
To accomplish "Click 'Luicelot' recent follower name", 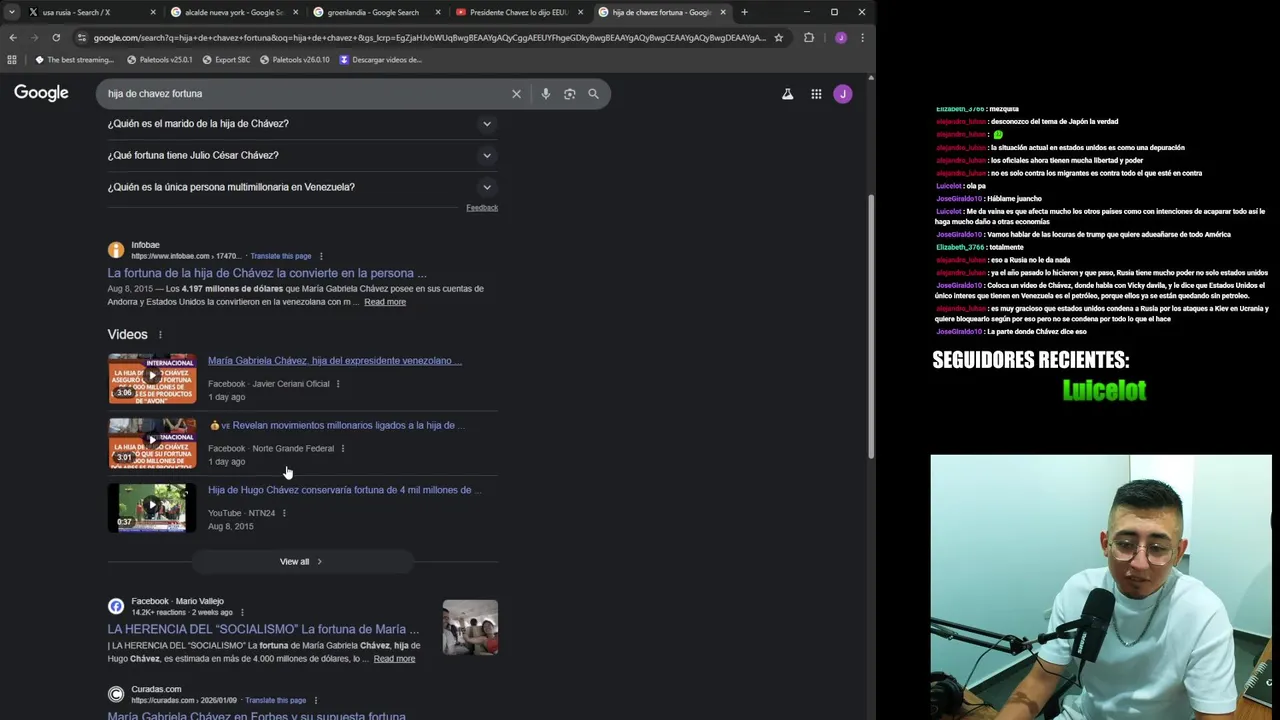I will point(1104,391).
